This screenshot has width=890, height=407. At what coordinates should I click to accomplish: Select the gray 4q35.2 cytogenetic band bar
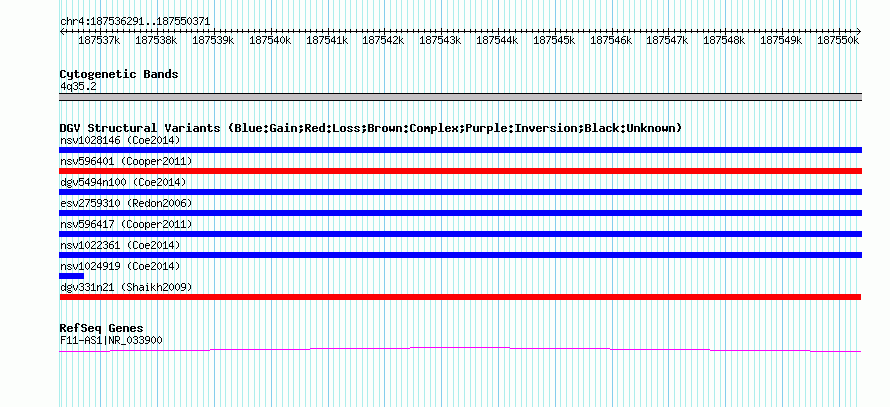tap(460, 97)
